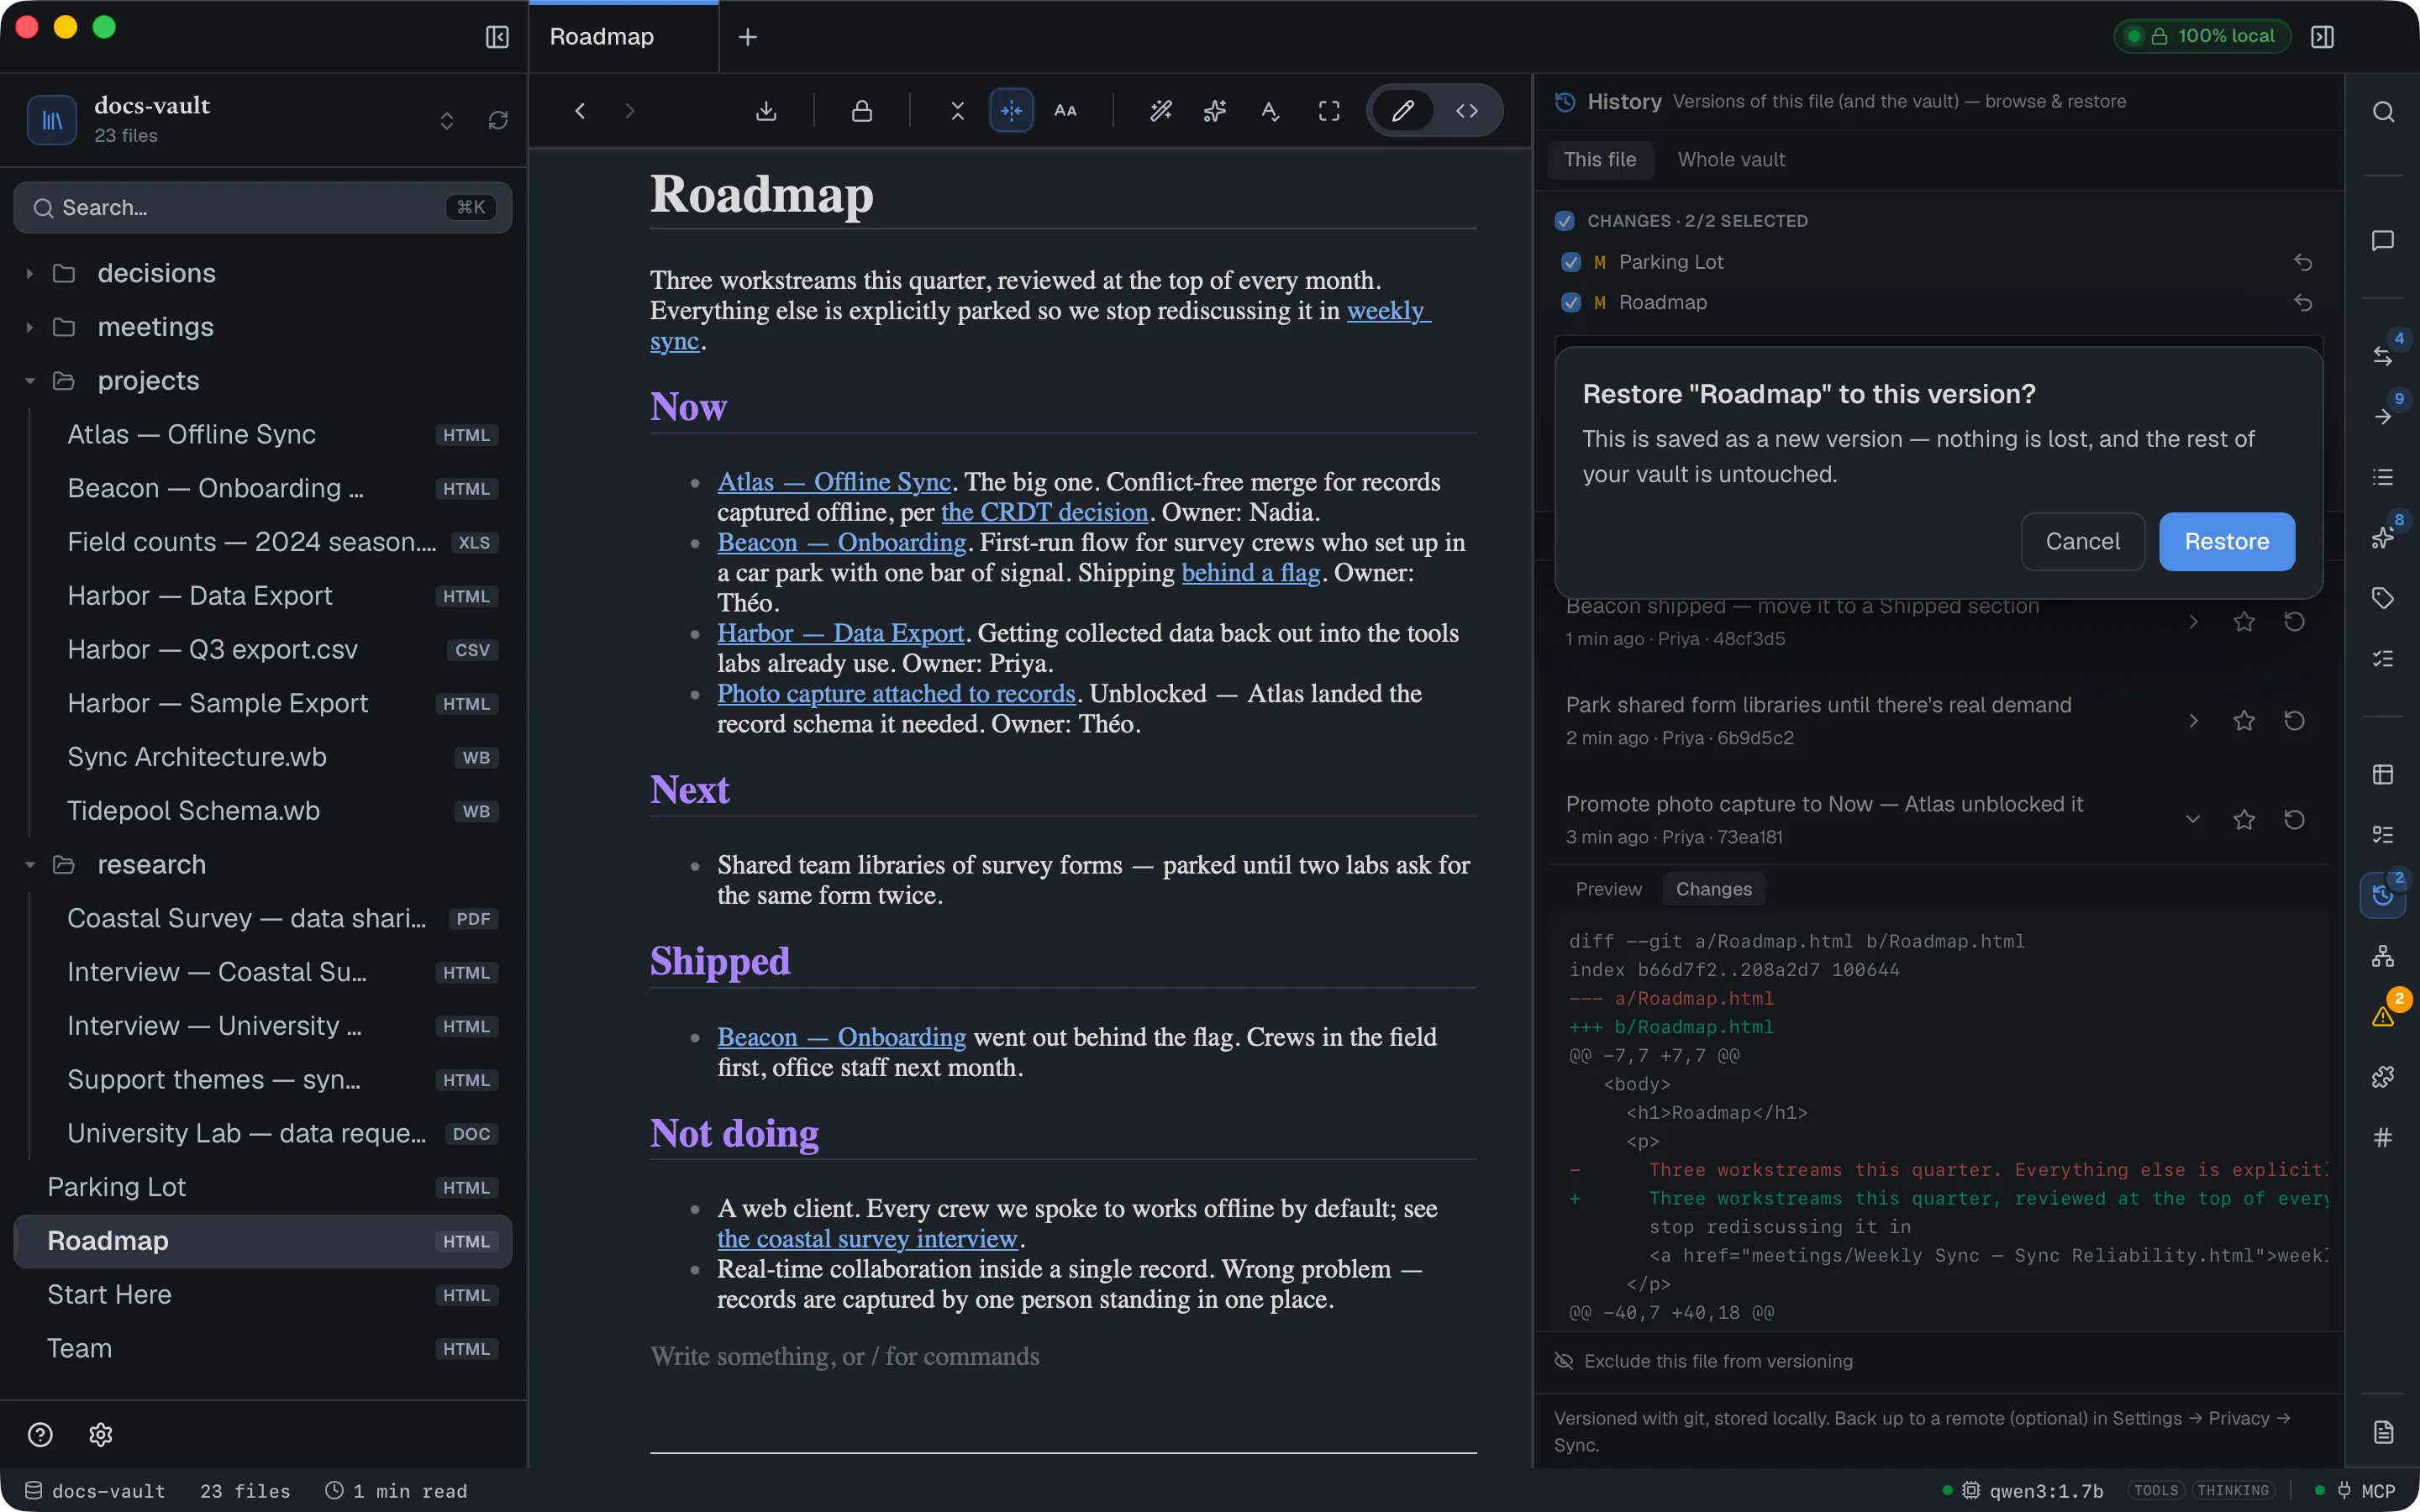Toggle the Changes select-all checkbox
The width and height of the screenshot is (2420, 1512).
pos(1565,221)
